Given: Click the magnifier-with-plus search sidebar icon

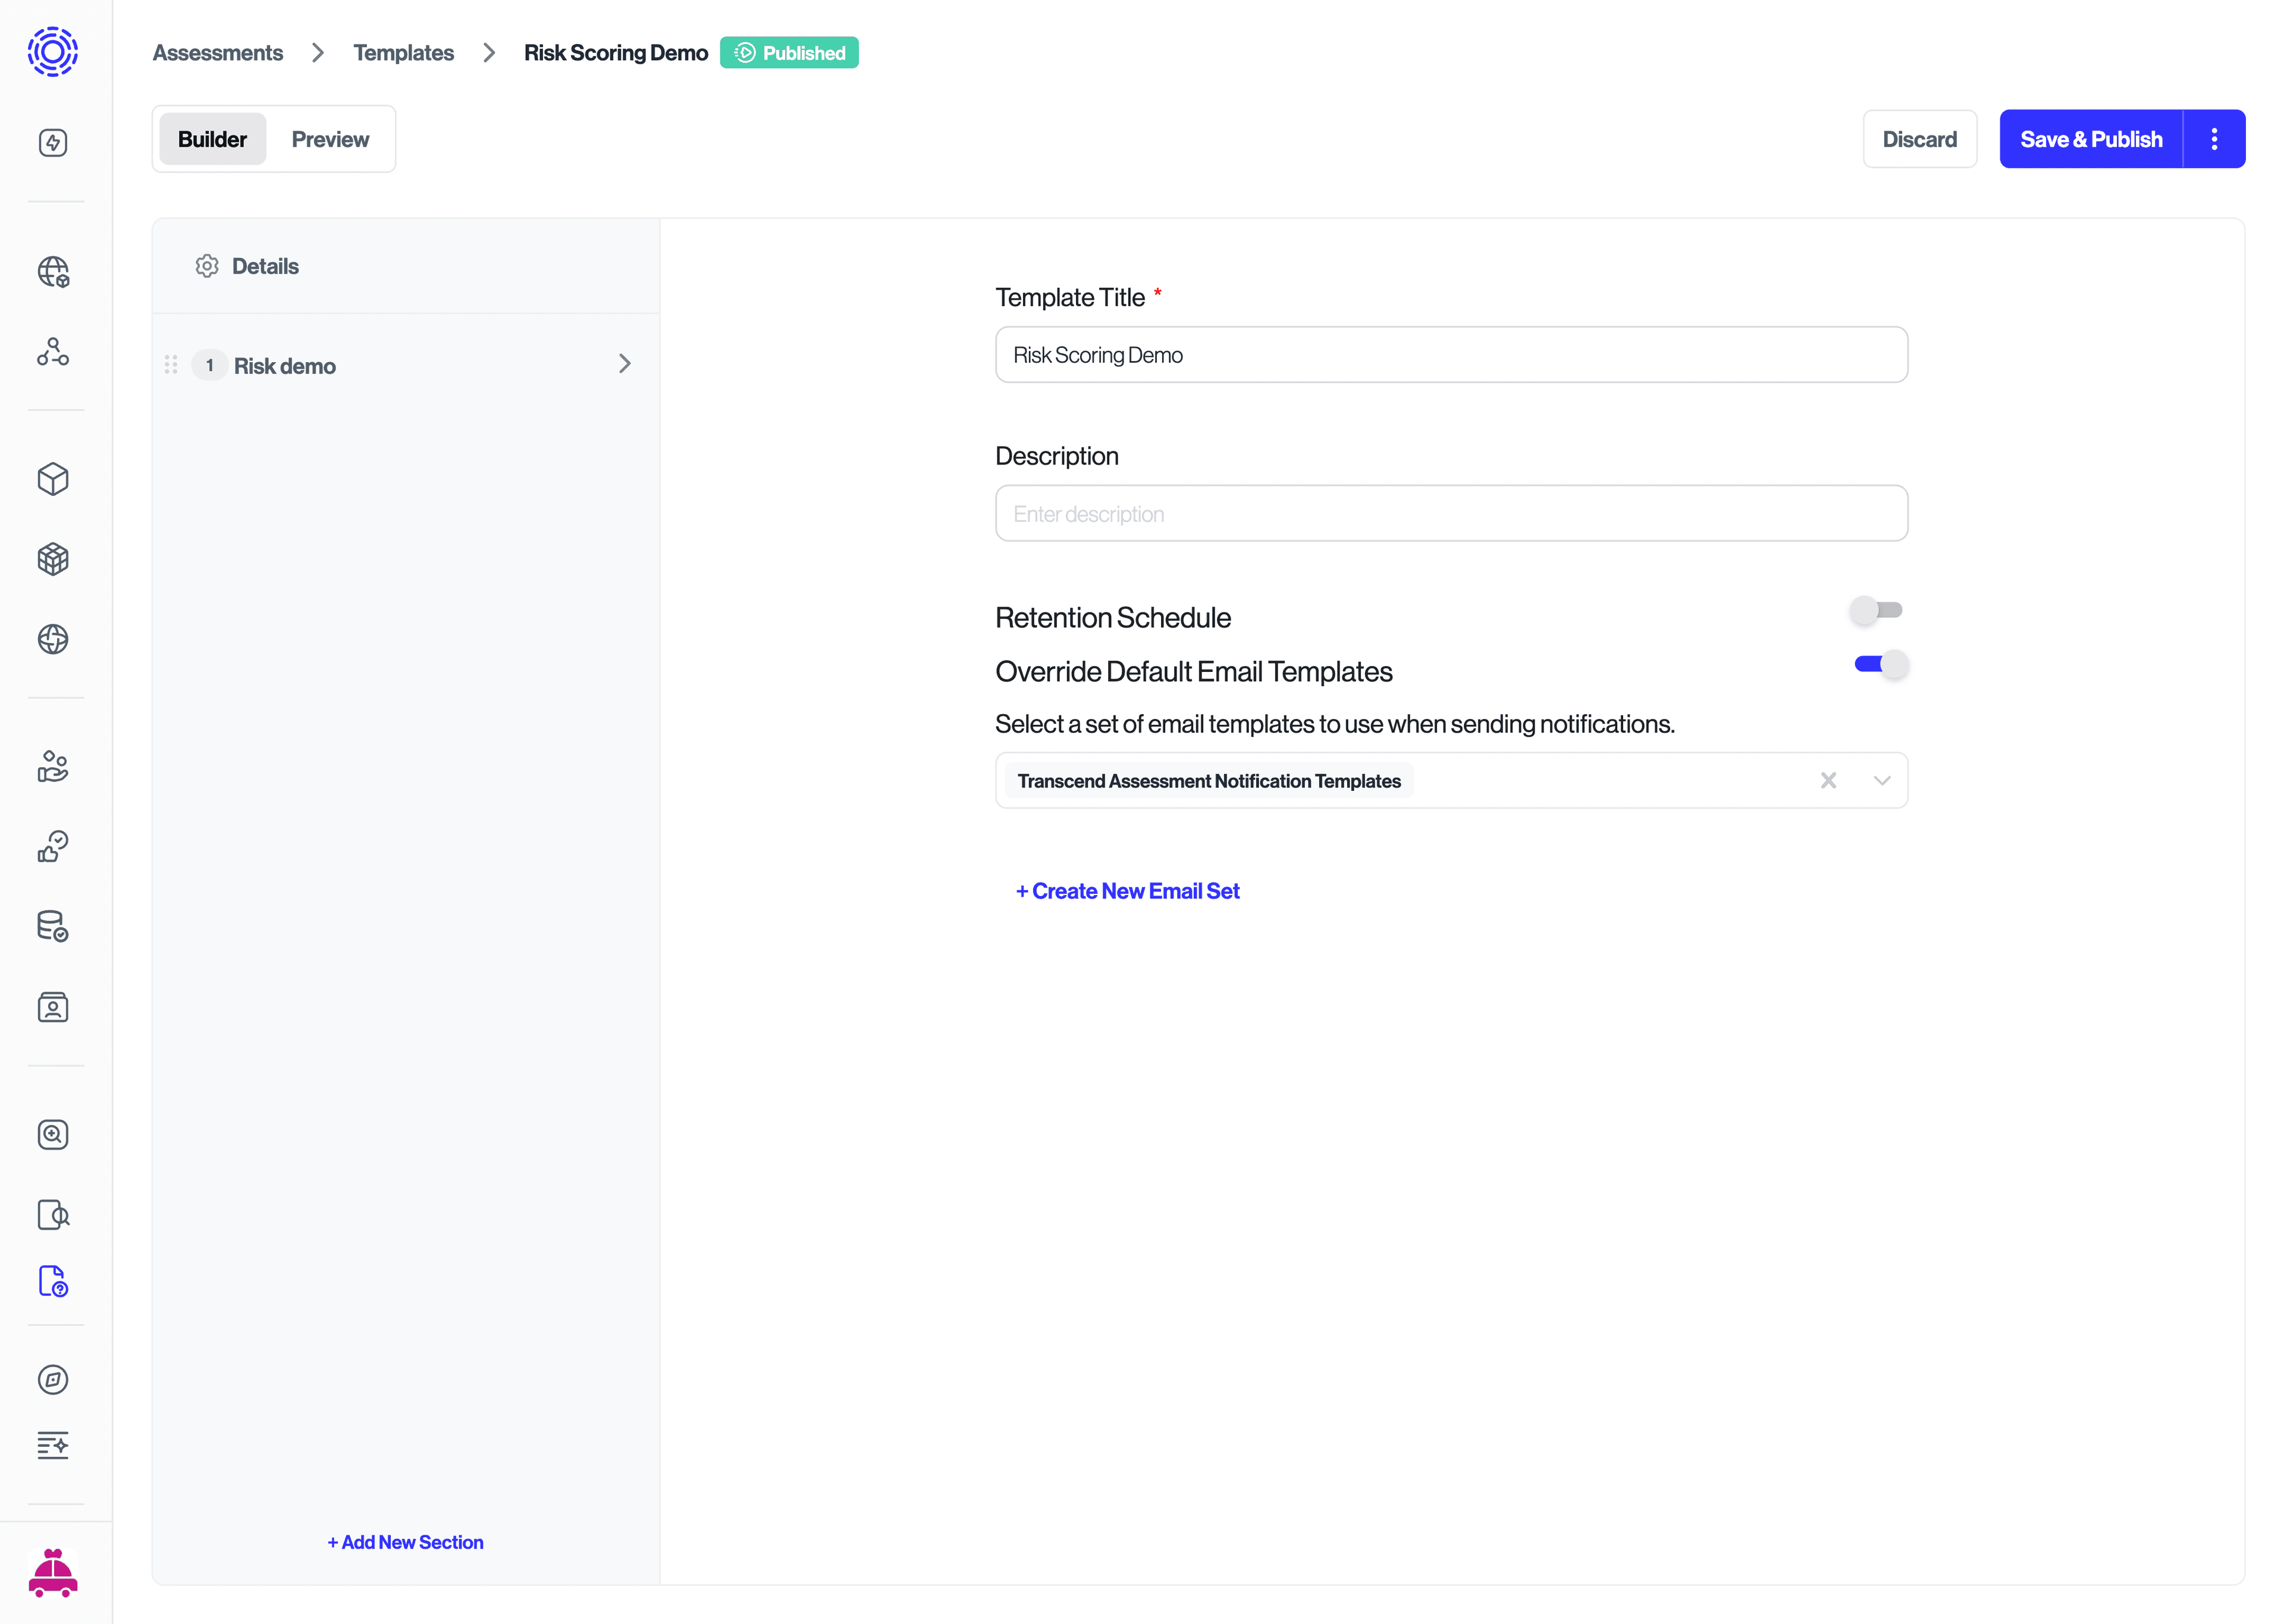Looking at the screenshot, I should (x=53, y=1135).
